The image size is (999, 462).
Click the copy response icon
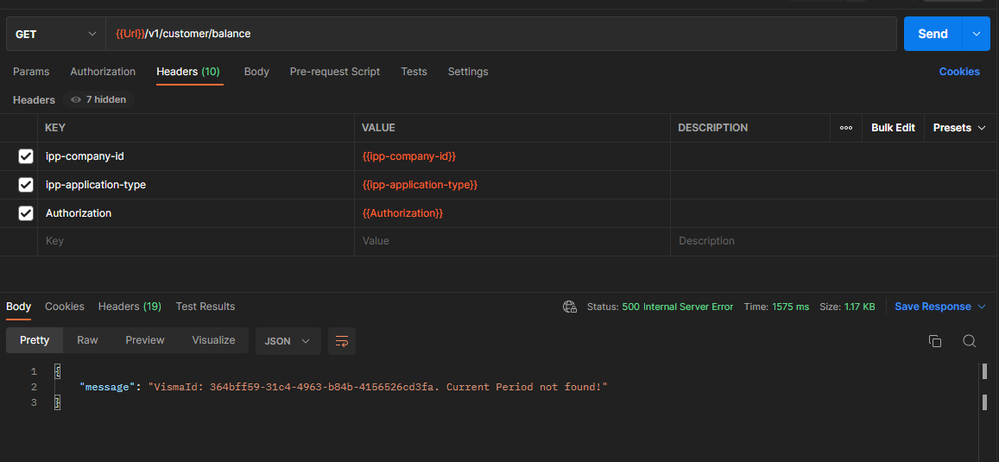click(x=935, y=341)
